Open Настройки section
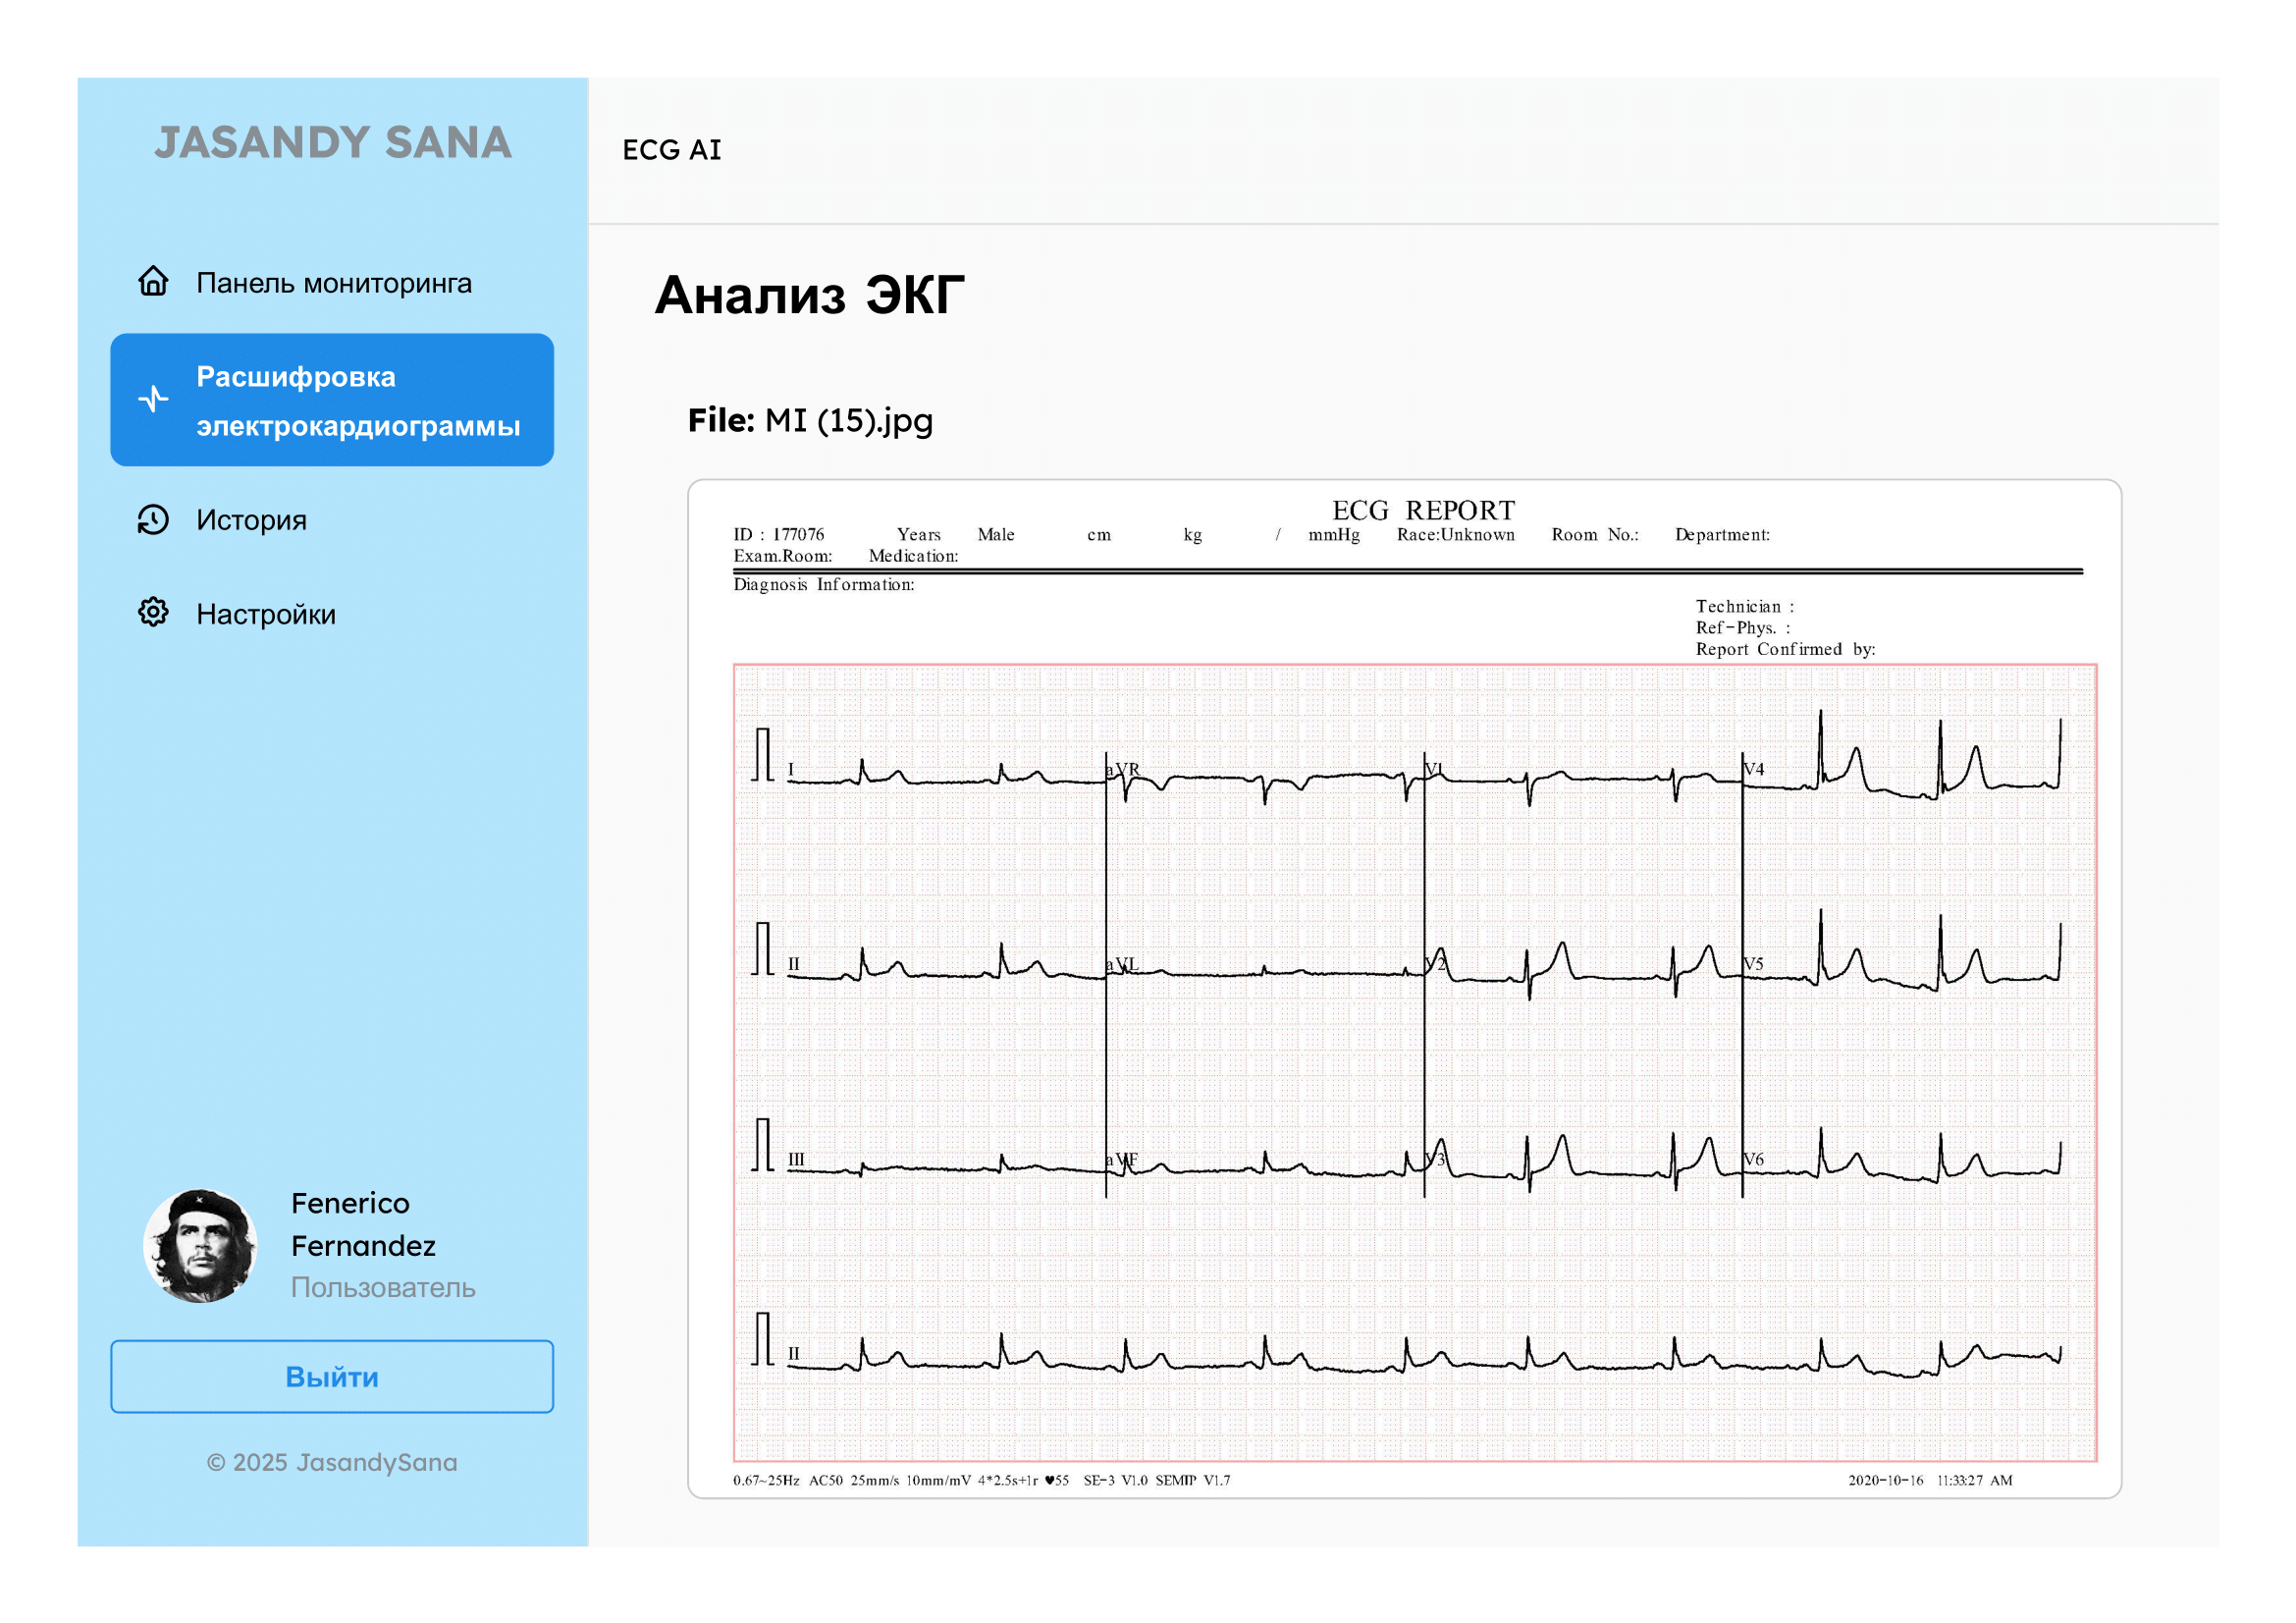2296x1623 pixels. pyautogui.click(x=266, y=614)
